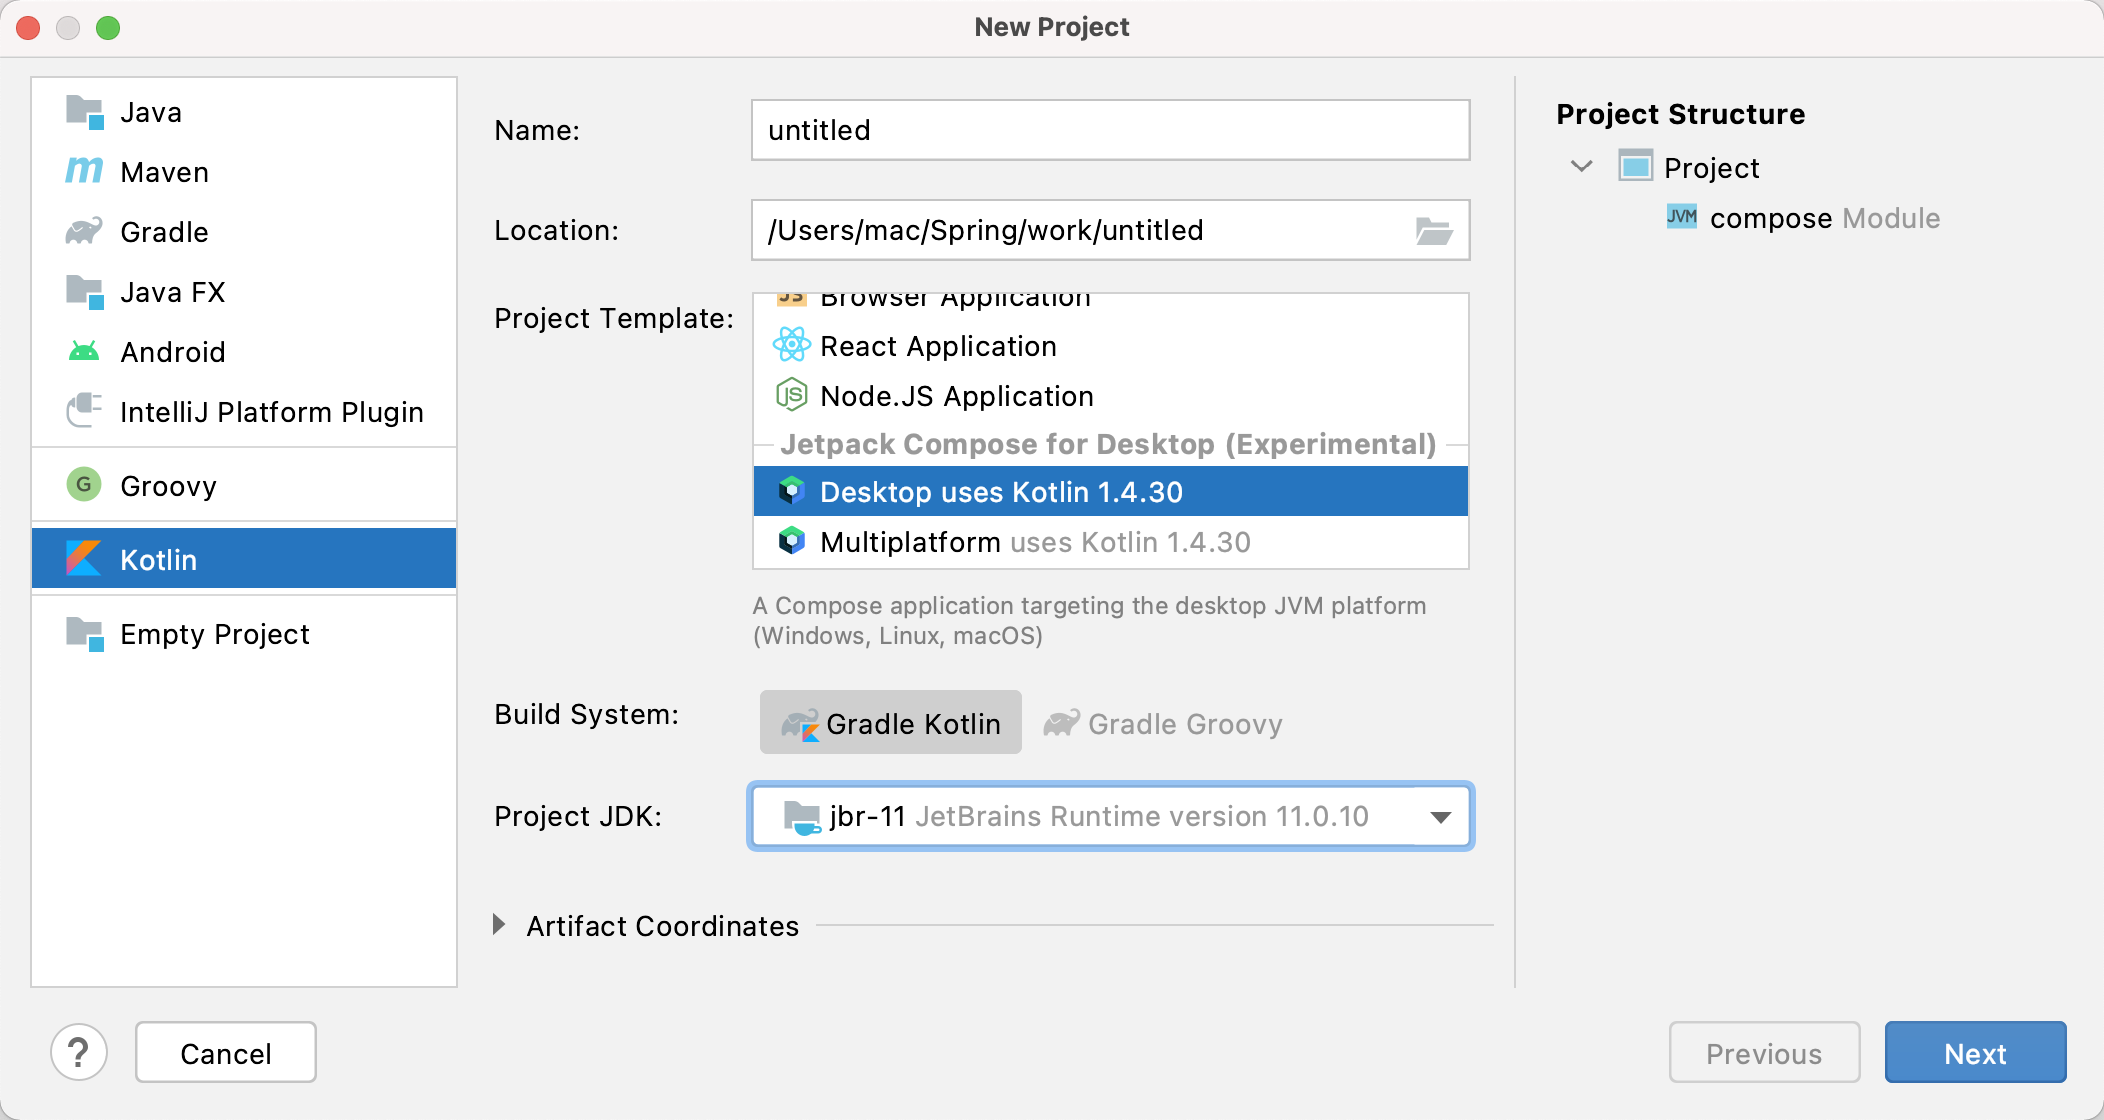Click the Maven icon in the sidebar
Viewport: 2104px width, 1120px height.
point(84,171)
